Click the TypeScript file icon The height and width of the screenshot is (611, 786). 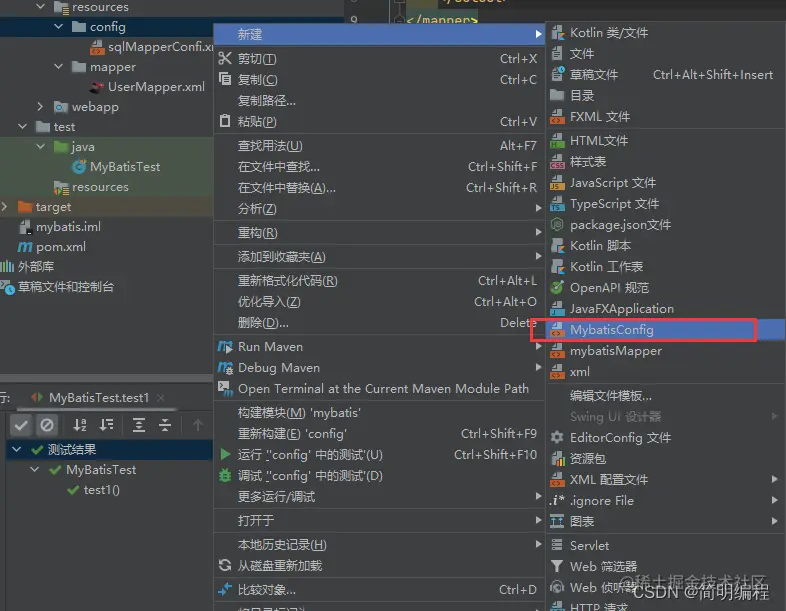tap(557, 204)
